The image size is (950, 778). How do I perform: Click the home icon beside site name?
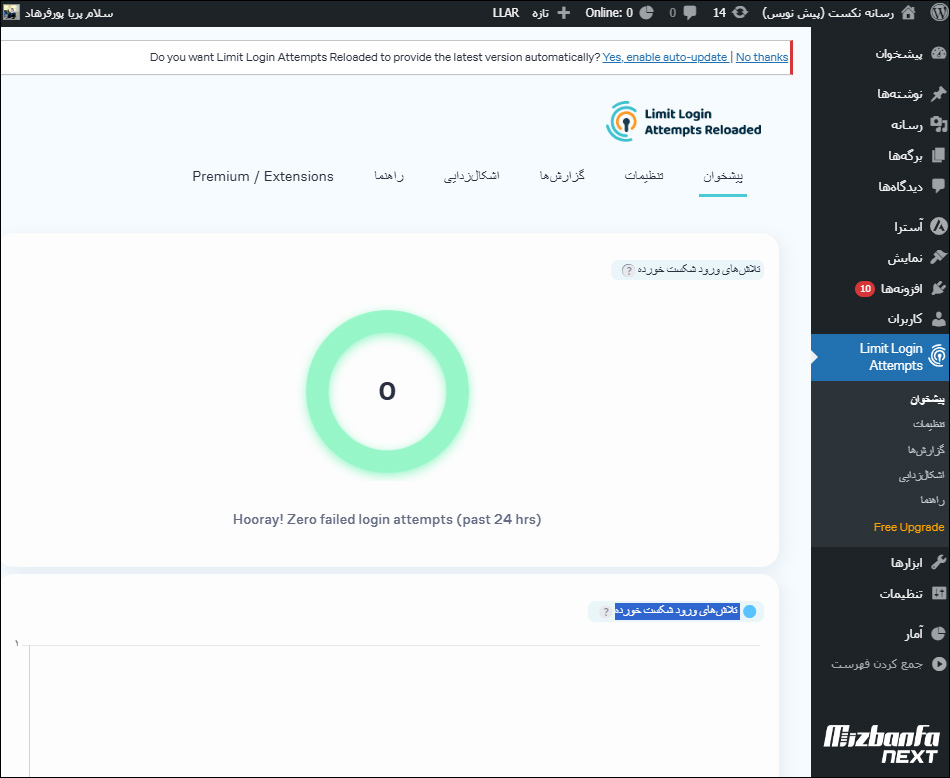point(909,13)
